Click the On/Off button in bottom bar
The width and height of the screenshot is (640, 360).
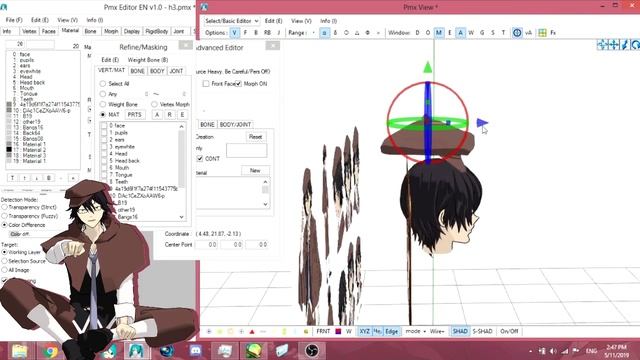[509, 331]
